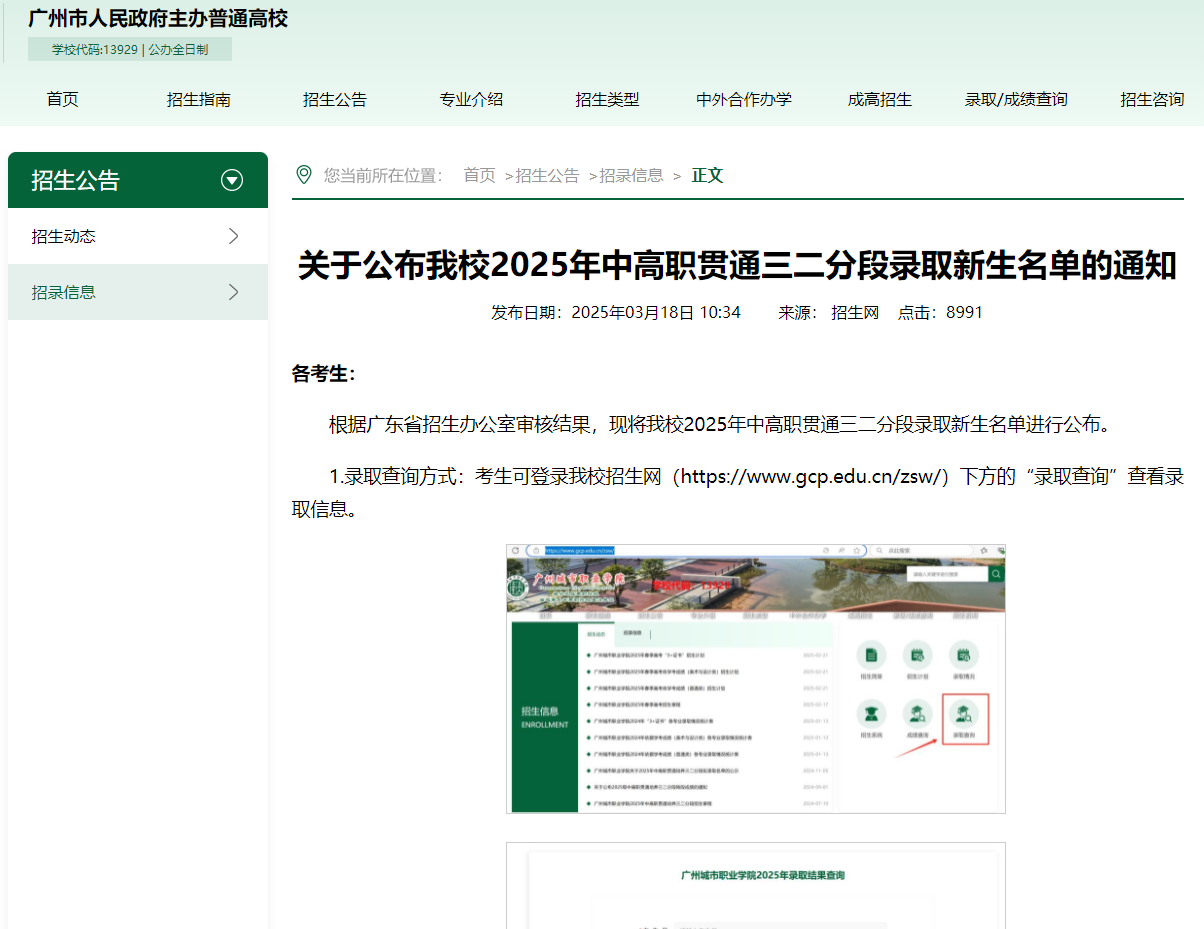Select the 招生计划 calendar icon

916,655
